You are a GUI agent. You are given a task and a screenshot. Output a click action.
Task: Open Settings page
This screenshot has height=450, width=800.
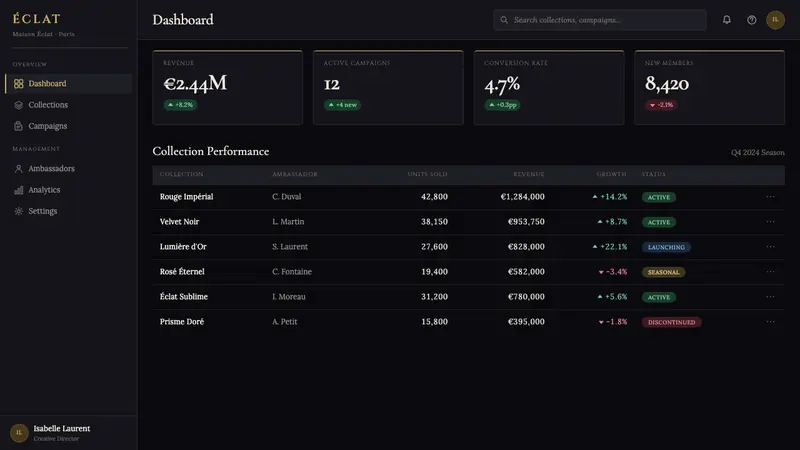click(68, 211)
